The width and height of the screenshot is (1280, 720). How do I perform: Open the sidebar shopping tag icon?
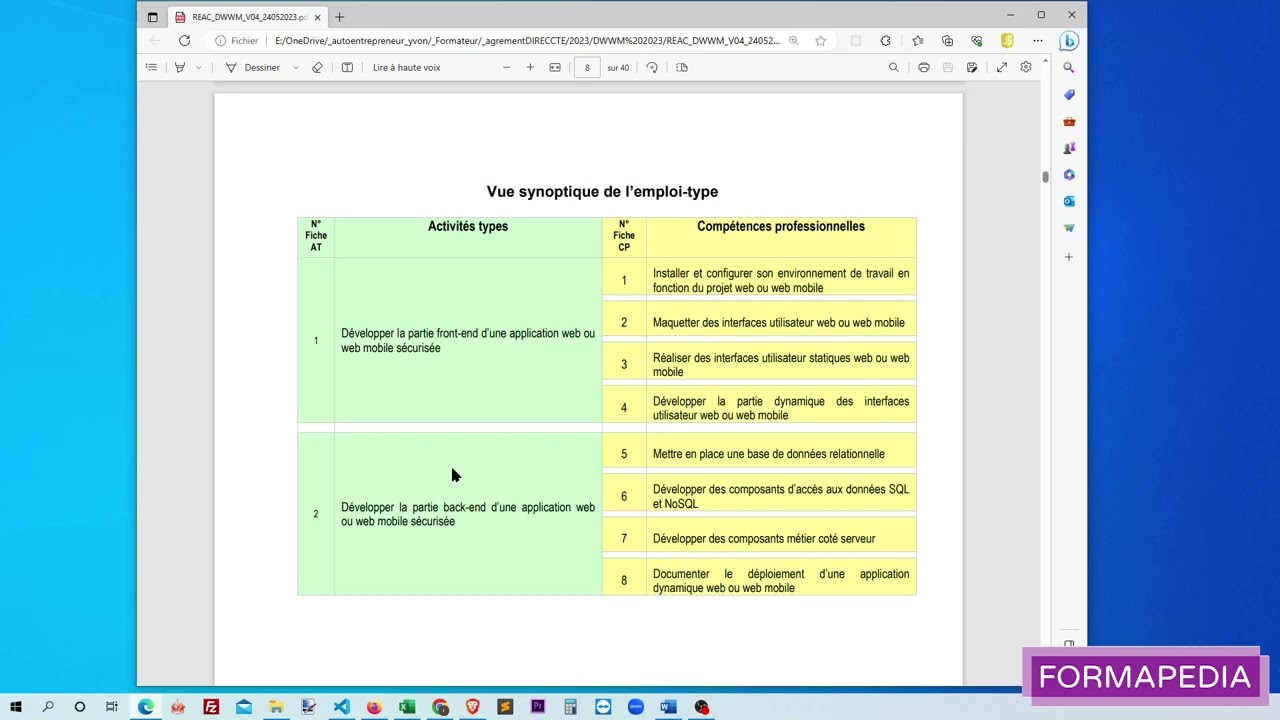[1069, 95]
